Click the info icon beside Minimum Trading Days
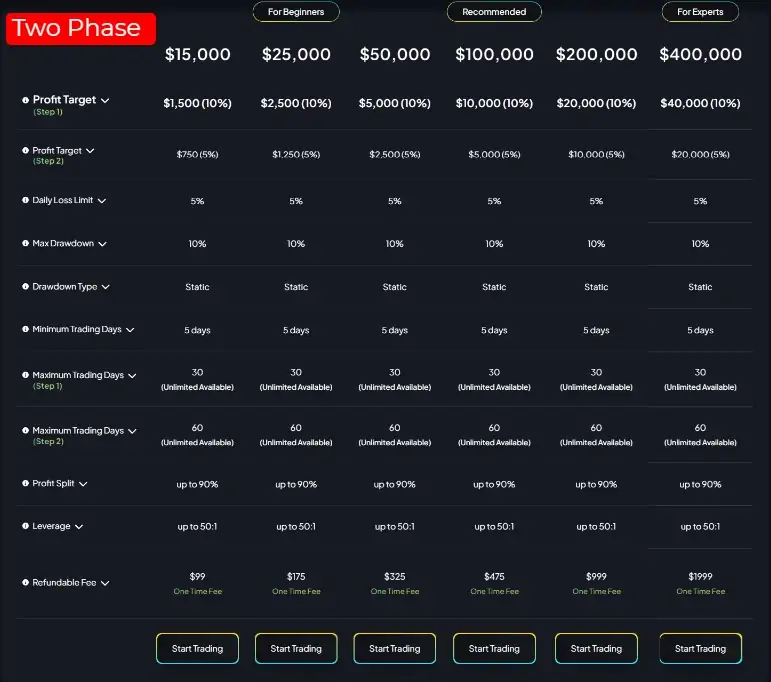771x682 pixels. point(25,329)
